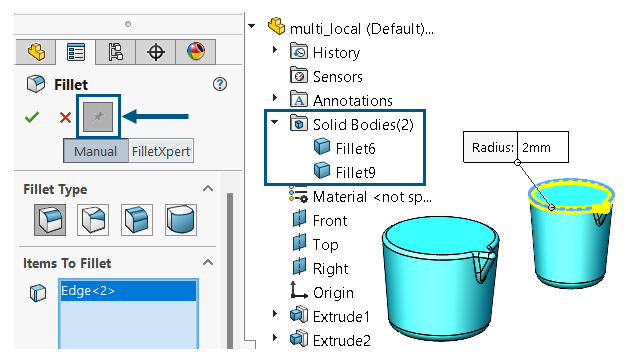The height and width of the screenshot is (360, 640).
Task: Click the green checkmark to accept fillet
Action: [x=32, y=118]
